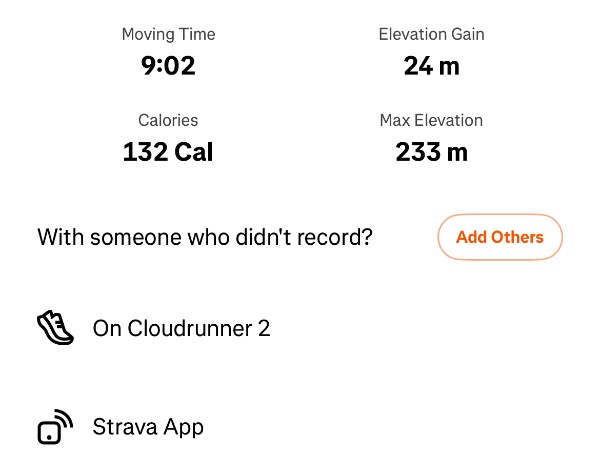The height and width of the screenshot is (450, 600).
Task: Click the Calories label
Action: pyautogui.click(x=168, y=120)
